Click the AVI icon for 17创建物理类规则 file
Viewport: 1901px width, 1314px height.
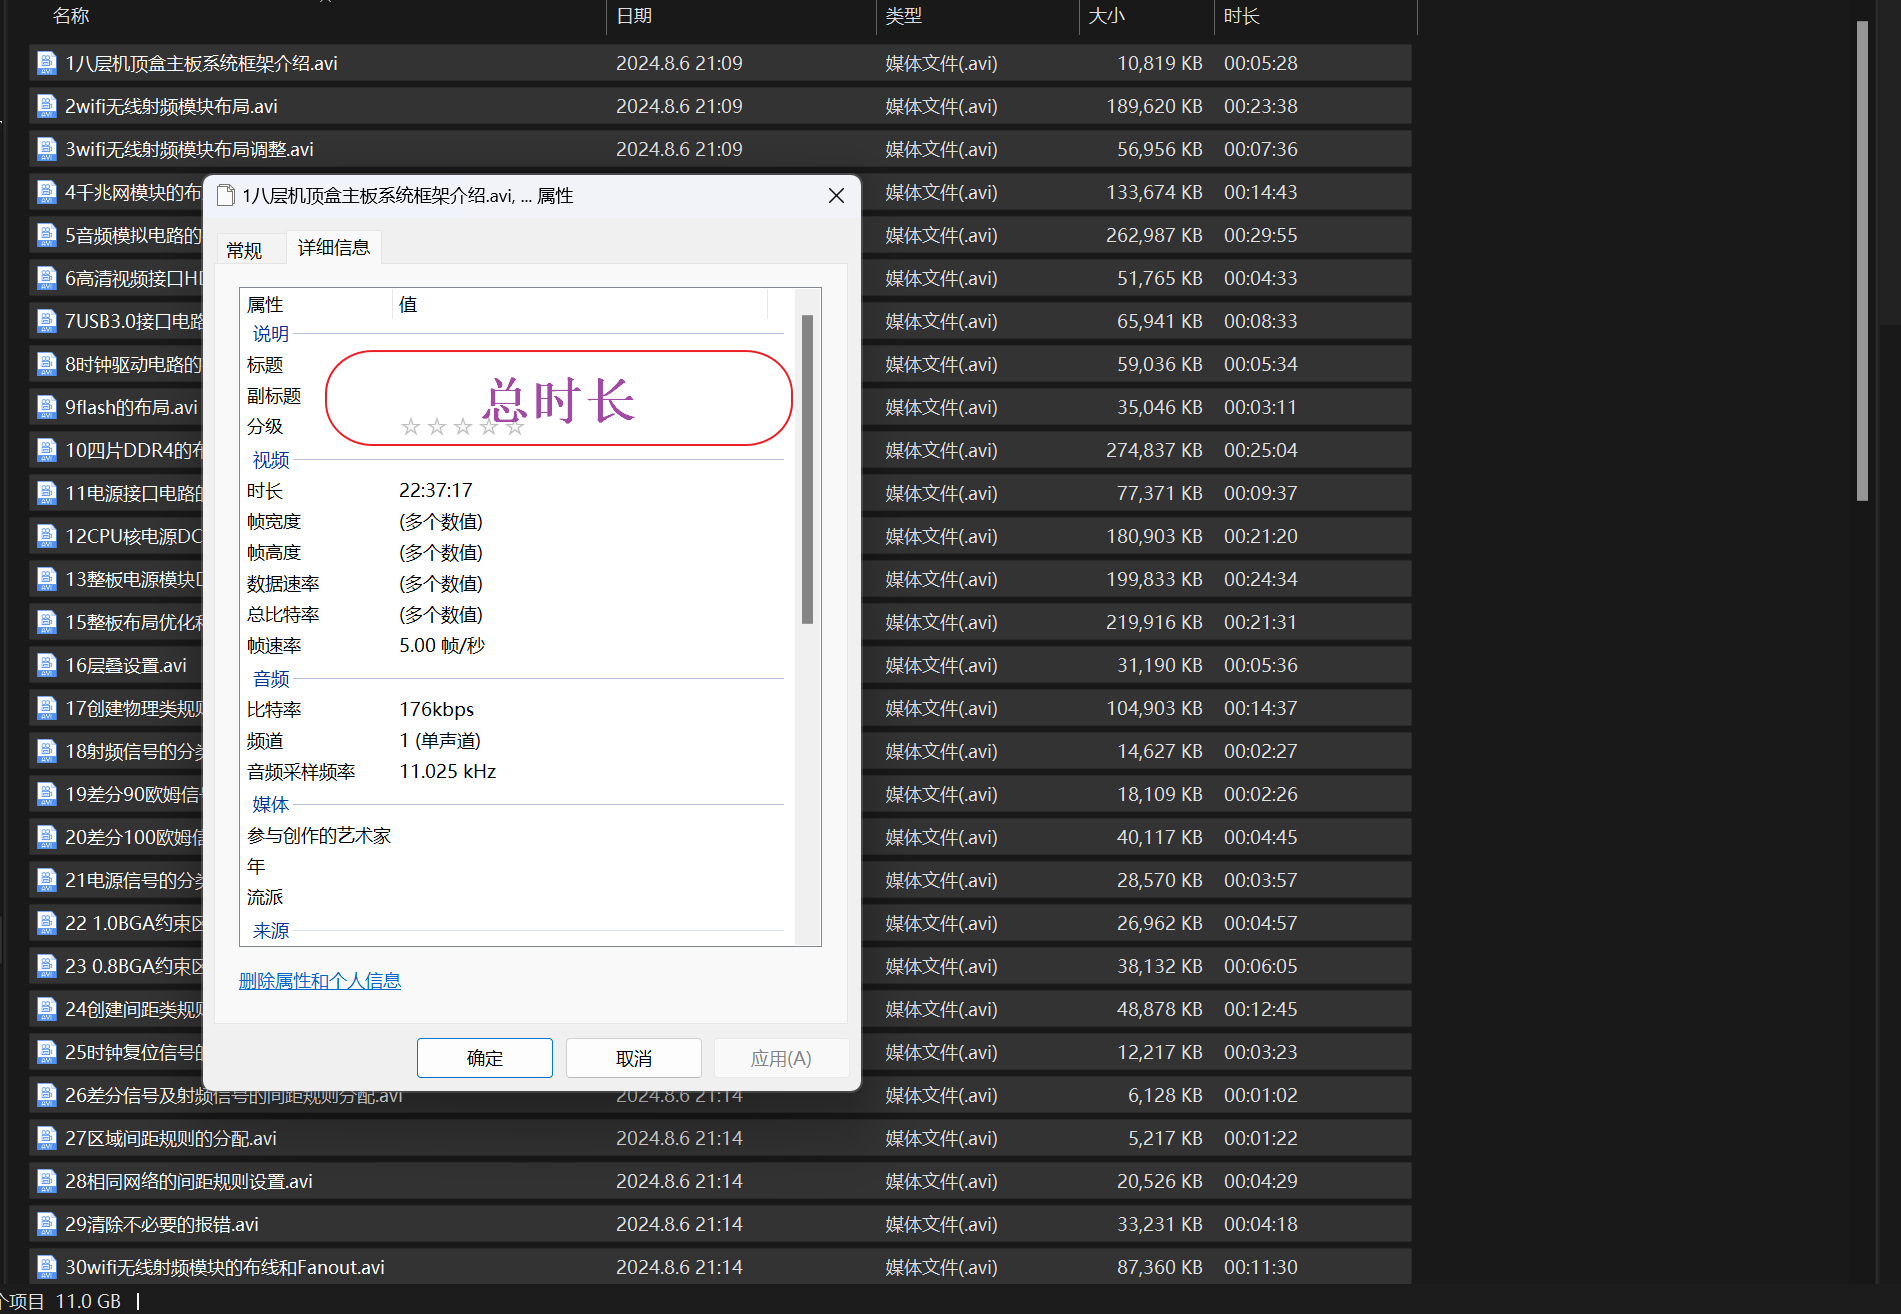tap(46, 708)
